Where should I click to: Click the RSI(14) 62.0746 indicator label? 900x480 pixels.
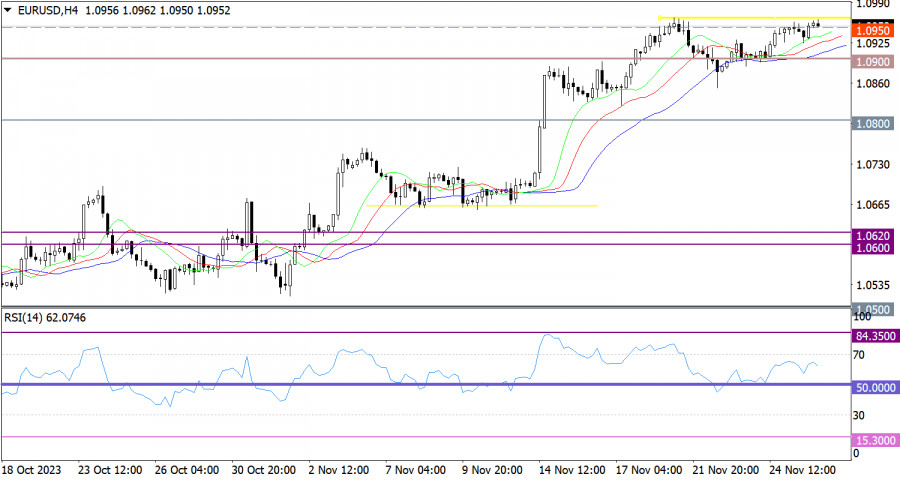pos(45,318)
